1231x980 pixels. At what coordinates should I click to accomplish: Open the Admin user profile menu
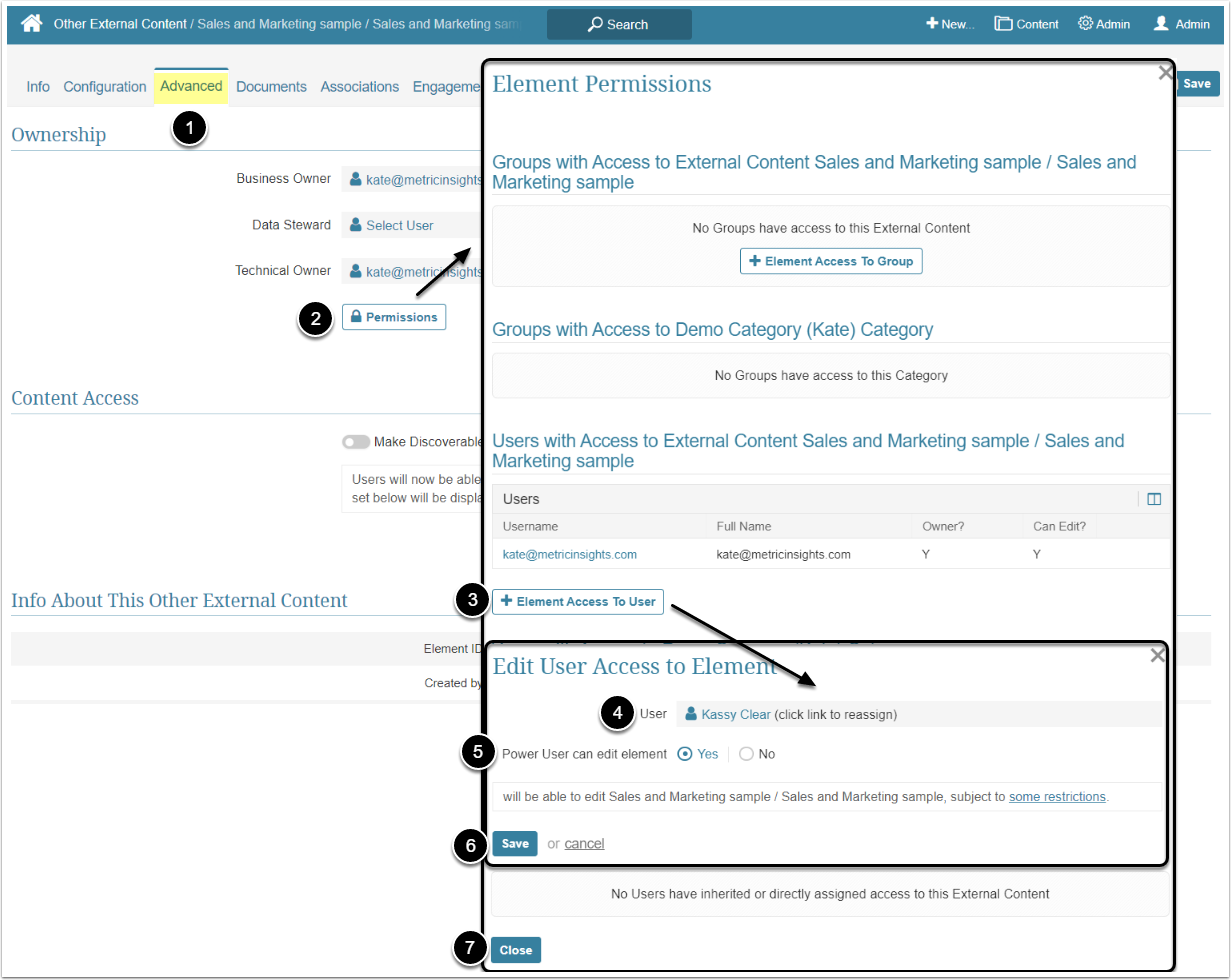pos(1181,24)
